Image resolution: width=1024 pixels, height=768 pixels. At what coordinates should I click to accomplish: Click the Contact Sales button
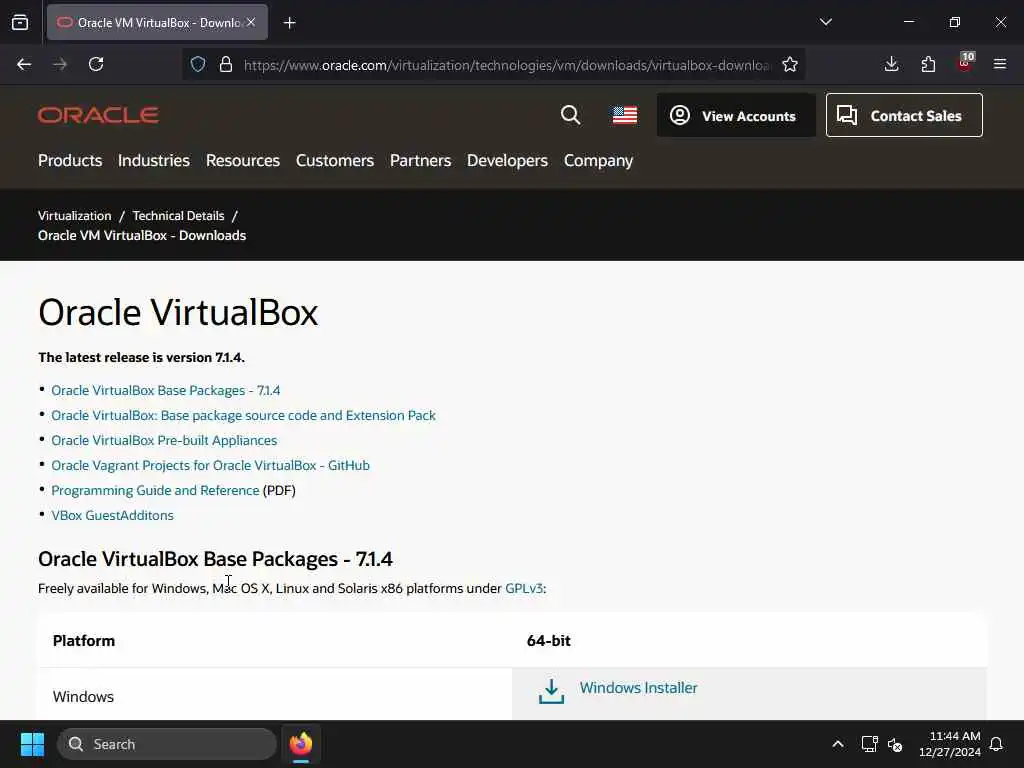click(904, 116)
